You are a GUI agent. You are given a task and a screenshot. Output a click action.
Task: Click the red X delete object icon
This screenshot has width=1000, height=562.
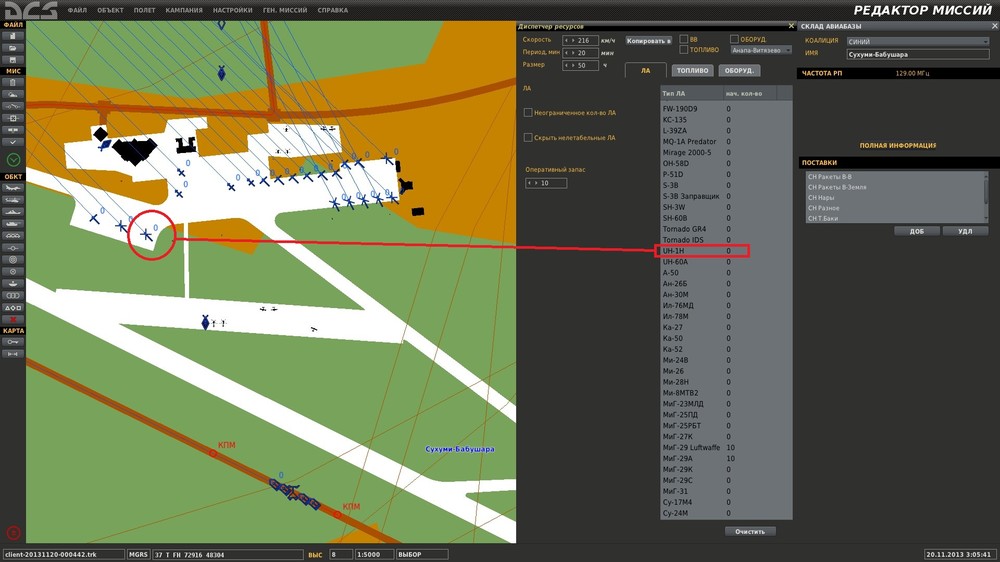(13, 318)
